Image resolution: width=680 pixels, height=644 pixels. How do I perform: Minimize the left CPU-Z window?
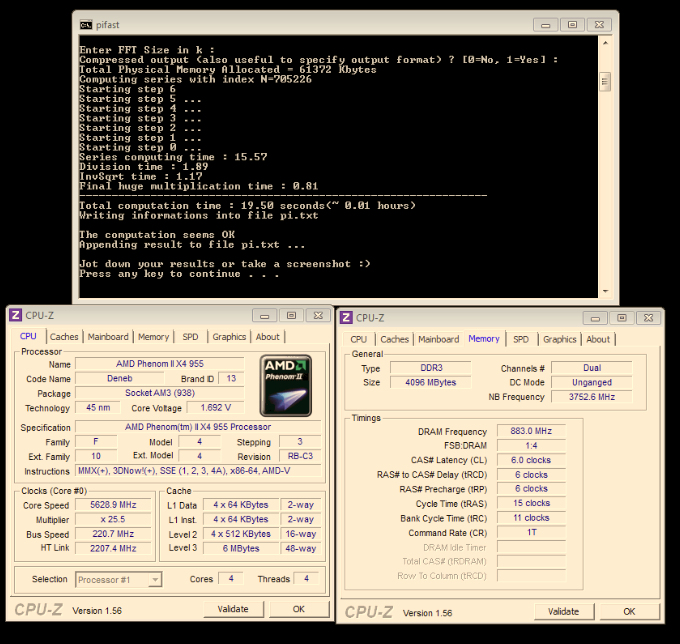tap(265, 316)
